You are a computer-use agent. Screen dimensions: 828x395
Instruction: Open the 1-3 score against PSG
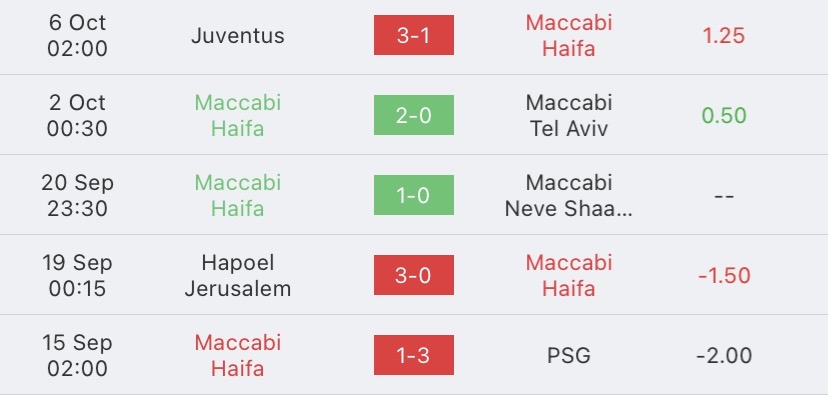coord(413,355)
